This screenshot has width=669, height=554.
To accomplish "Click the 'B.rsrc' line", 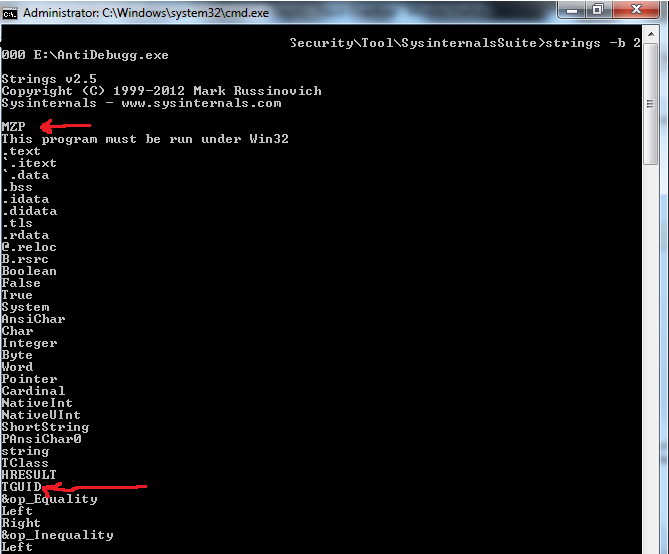I will tap(25, 259).
